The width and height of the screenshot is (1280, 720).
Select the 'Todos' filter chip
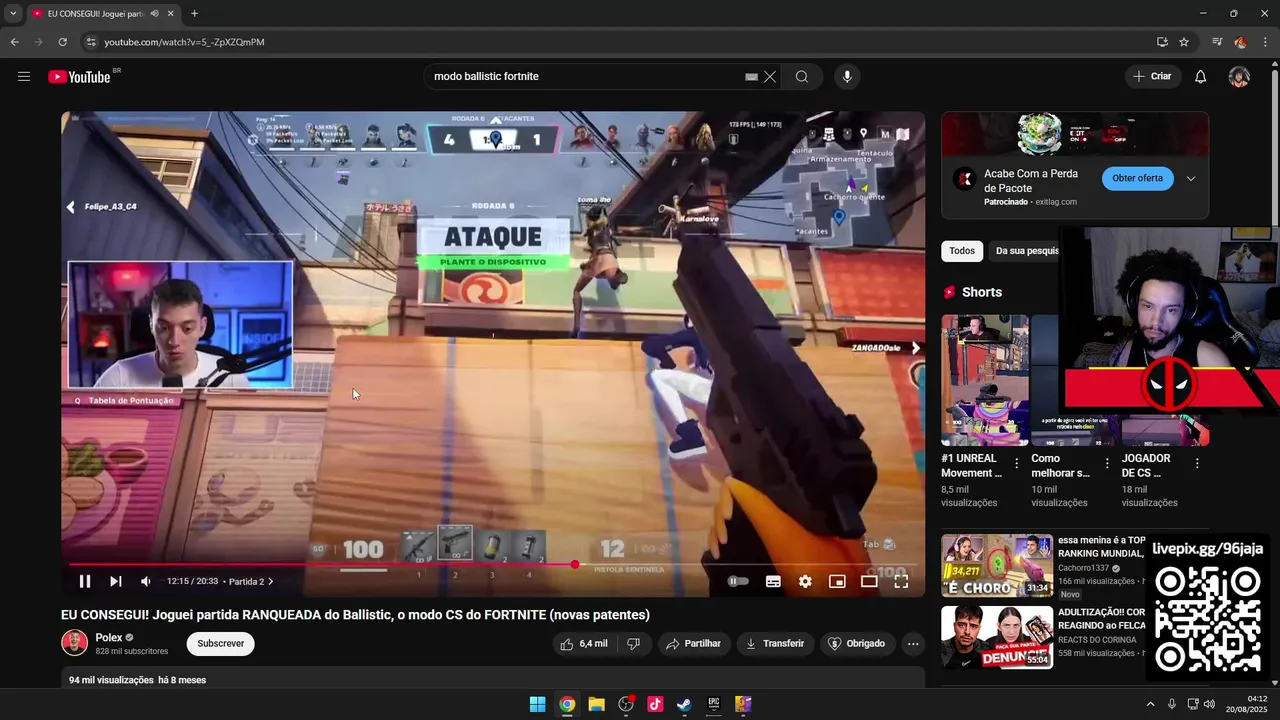click(962, 251)
